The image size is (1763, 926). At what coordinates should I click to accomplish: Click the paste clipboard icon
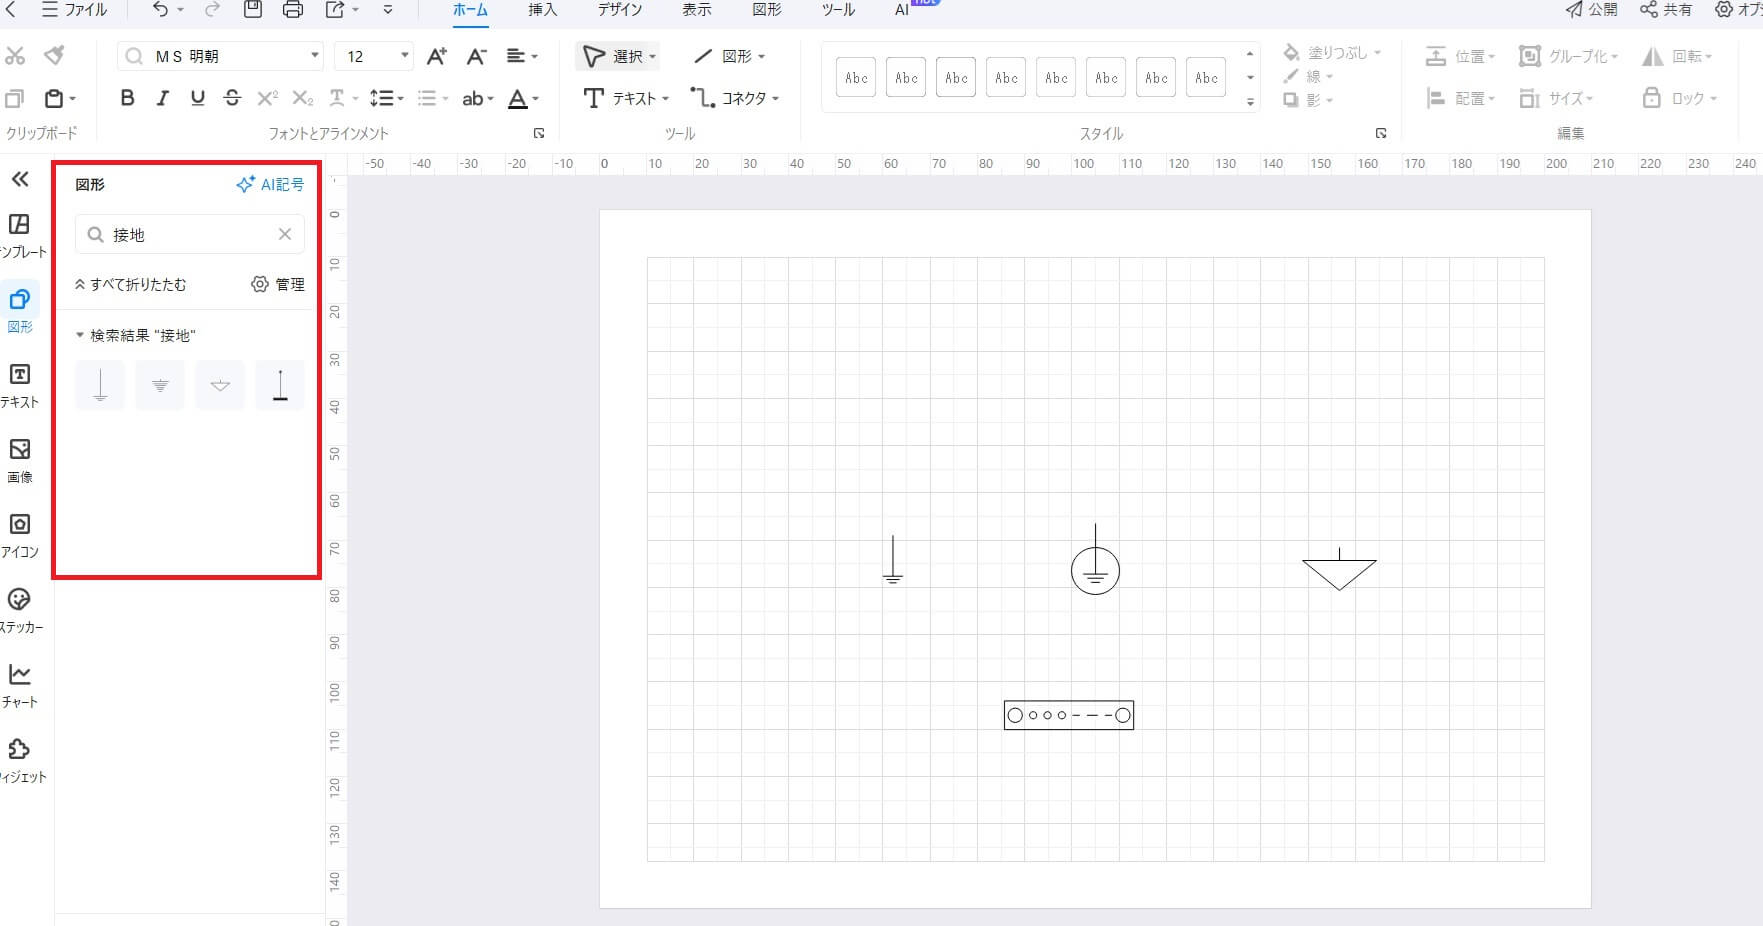click(55, 98)
